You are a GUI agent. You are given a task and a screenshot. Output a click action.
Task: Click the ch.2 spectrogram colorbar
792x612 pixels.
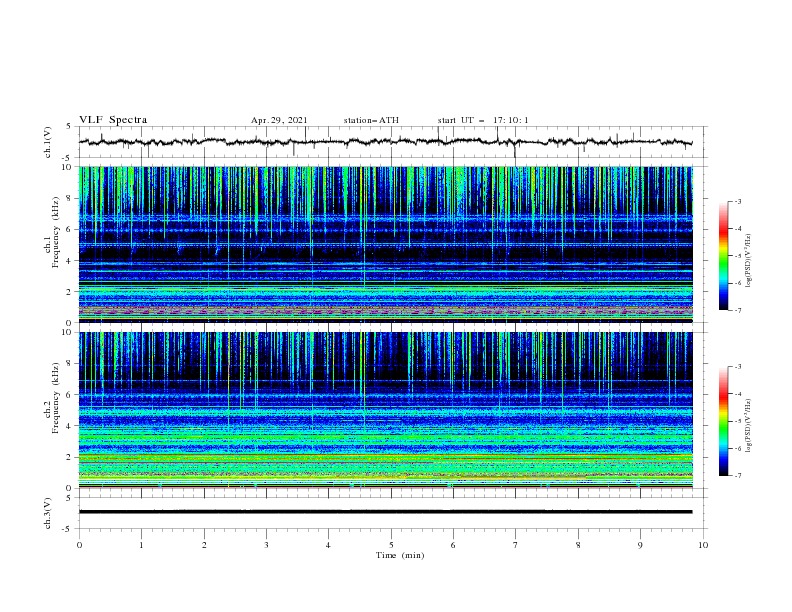pos(723,421)
